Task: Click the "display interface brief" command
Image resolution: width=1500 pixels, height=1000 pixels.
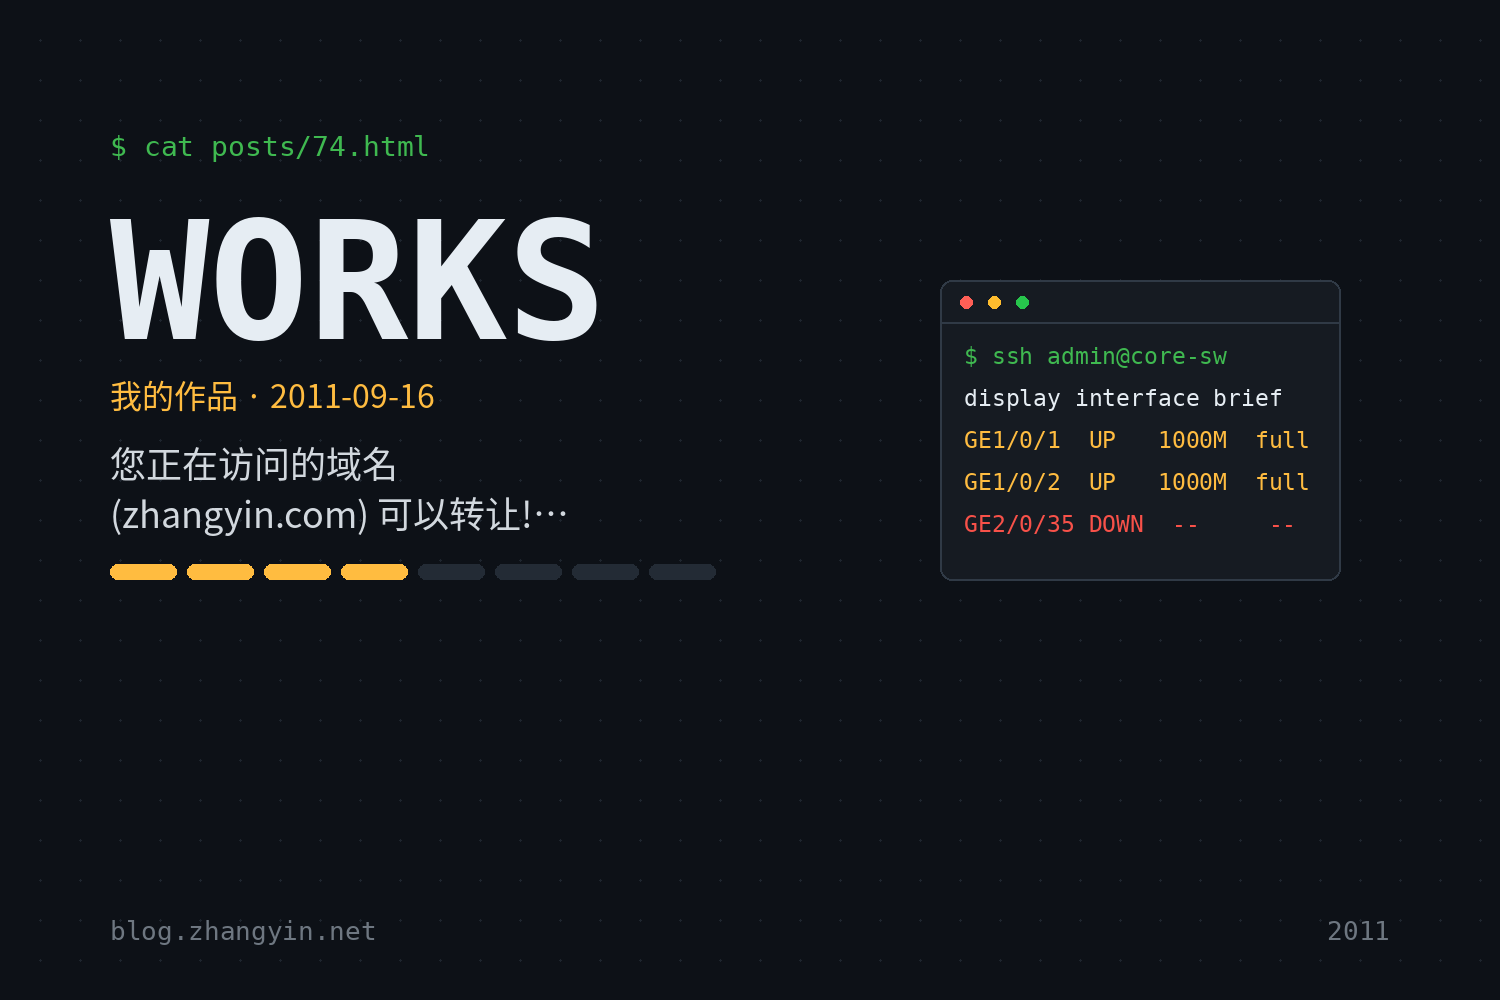Action: point(1123,398)
